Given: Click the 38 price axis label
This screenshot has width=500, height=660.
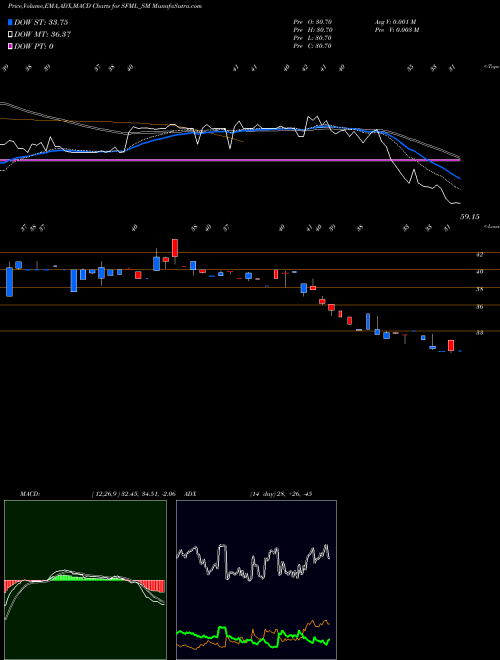Looking at the screenshot, I should pos(479,290).
